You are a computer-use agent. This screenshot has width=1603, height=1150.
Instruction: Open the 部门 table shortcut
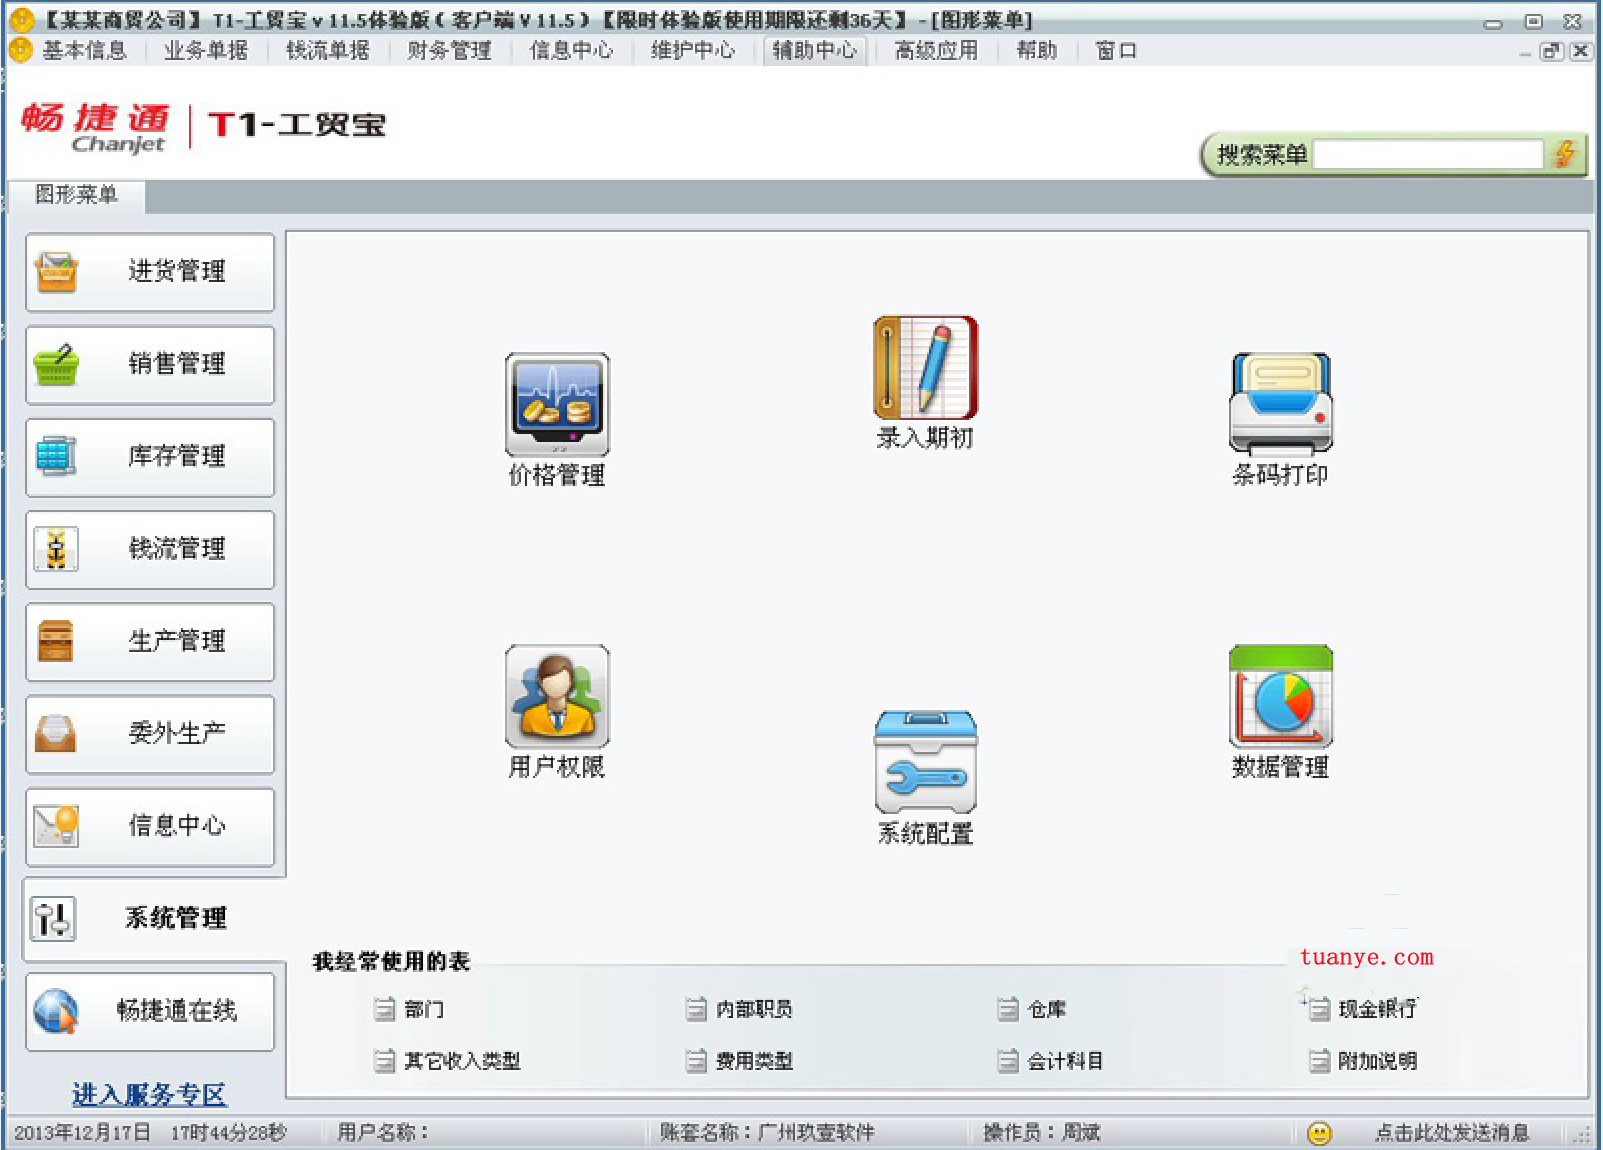(x=409, y=1009)
